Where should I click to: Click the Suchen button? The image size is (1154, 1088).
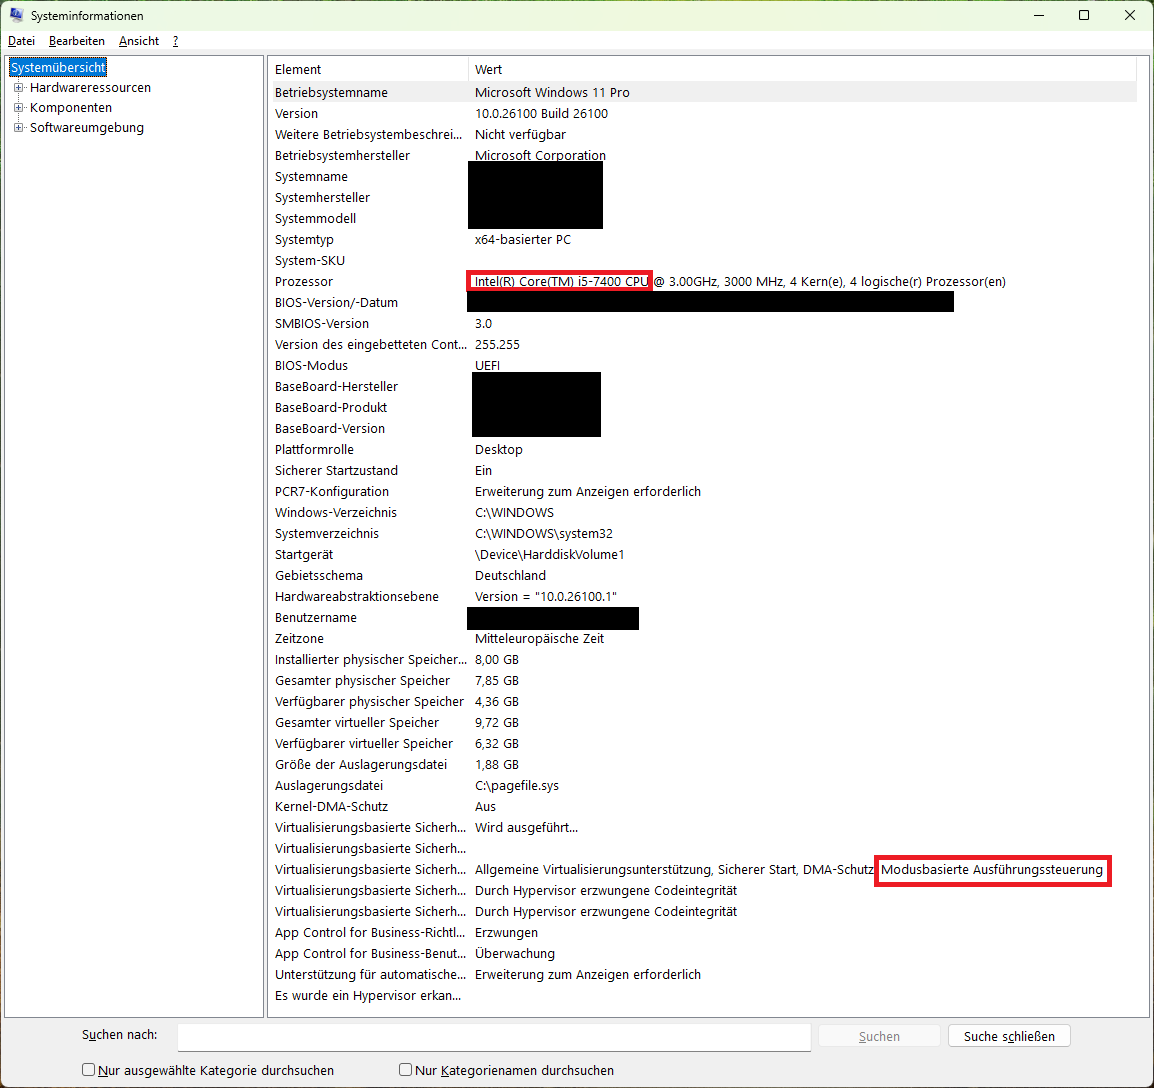coord(879,1036)
